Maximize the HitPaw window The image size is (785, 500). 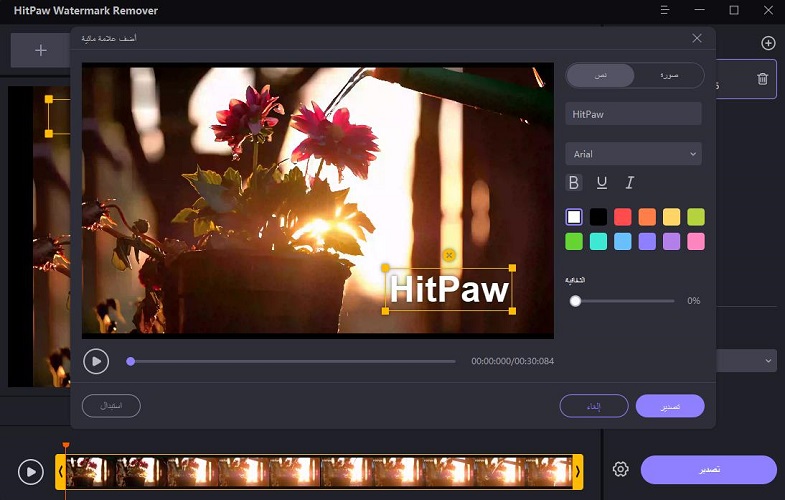pos(734,10)
